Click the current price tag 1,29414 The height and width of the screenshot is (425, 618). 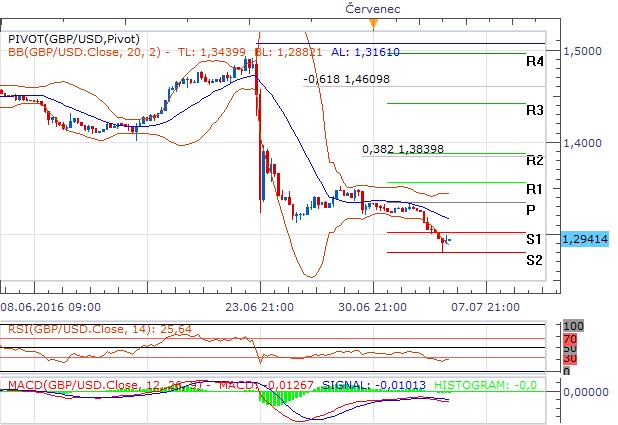pyautogui.click(x=585, y=239)
